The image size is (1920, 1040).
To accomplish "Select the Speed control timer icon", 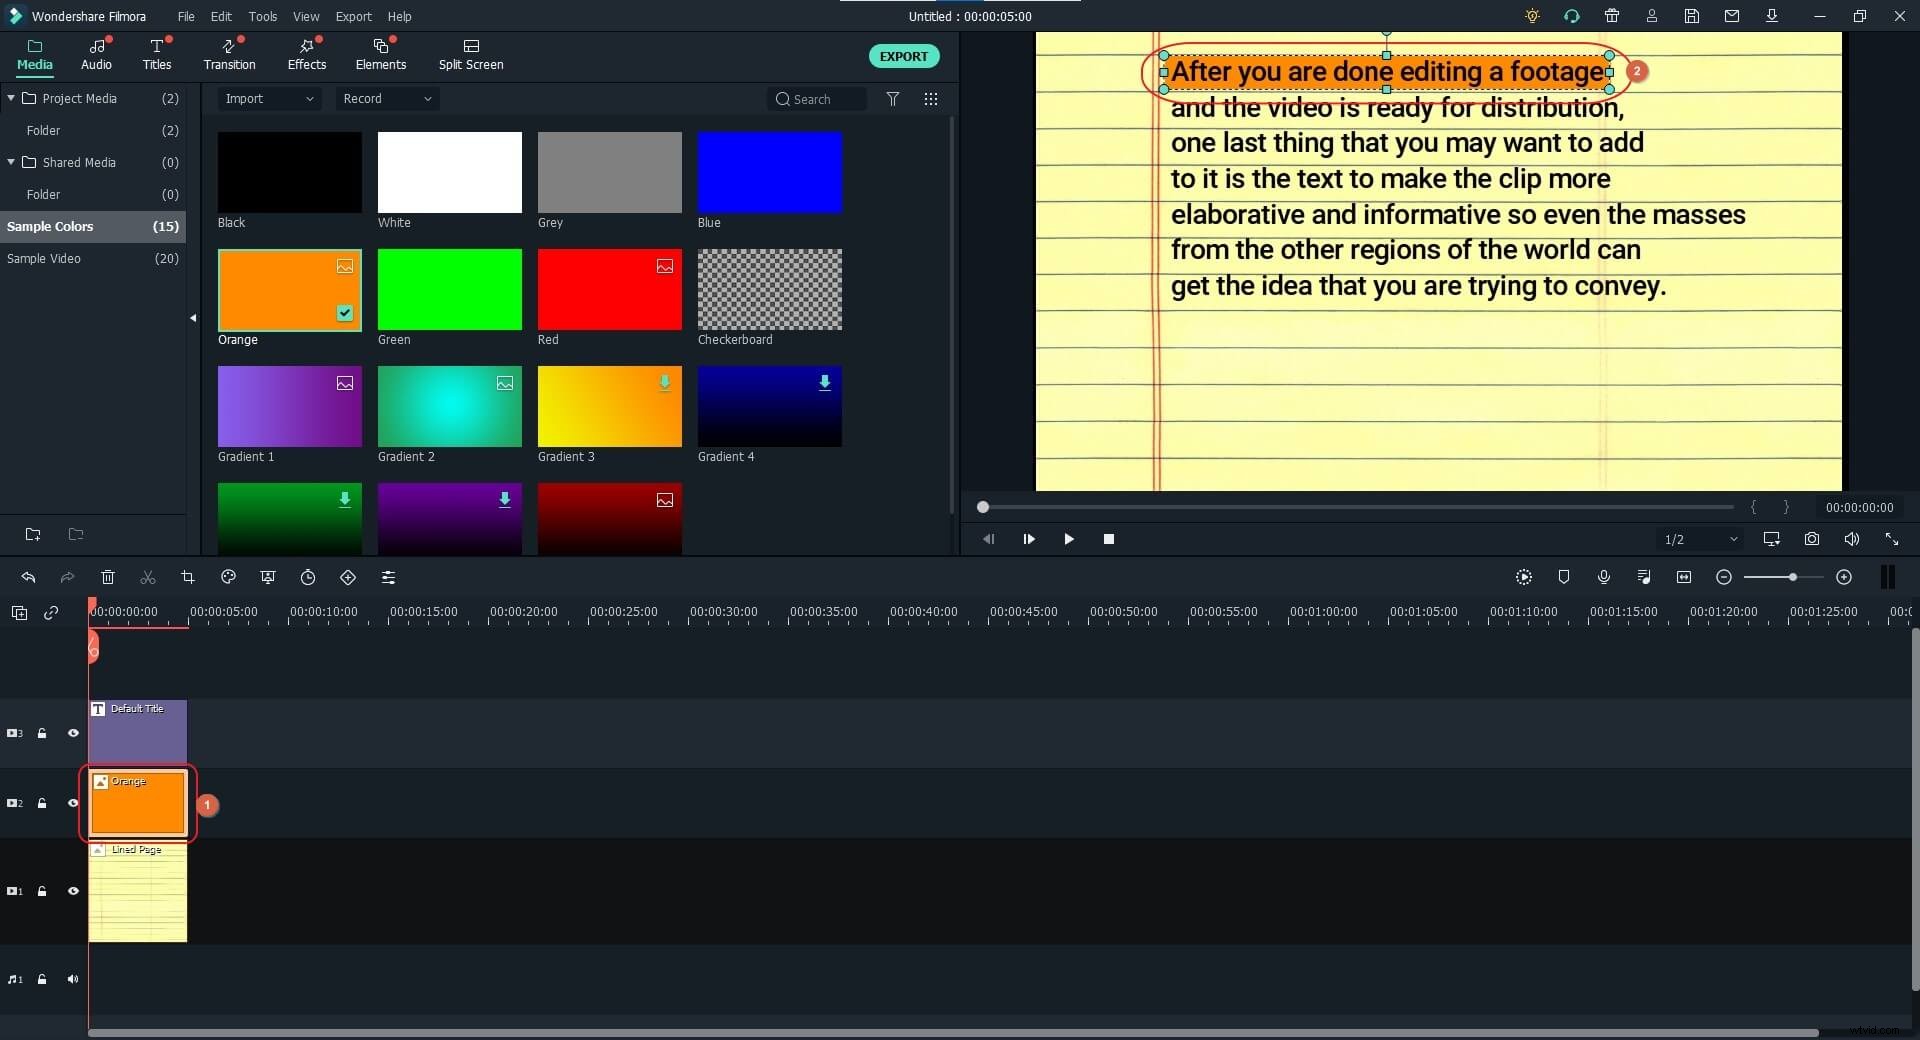I will click(x=308, y=578).
